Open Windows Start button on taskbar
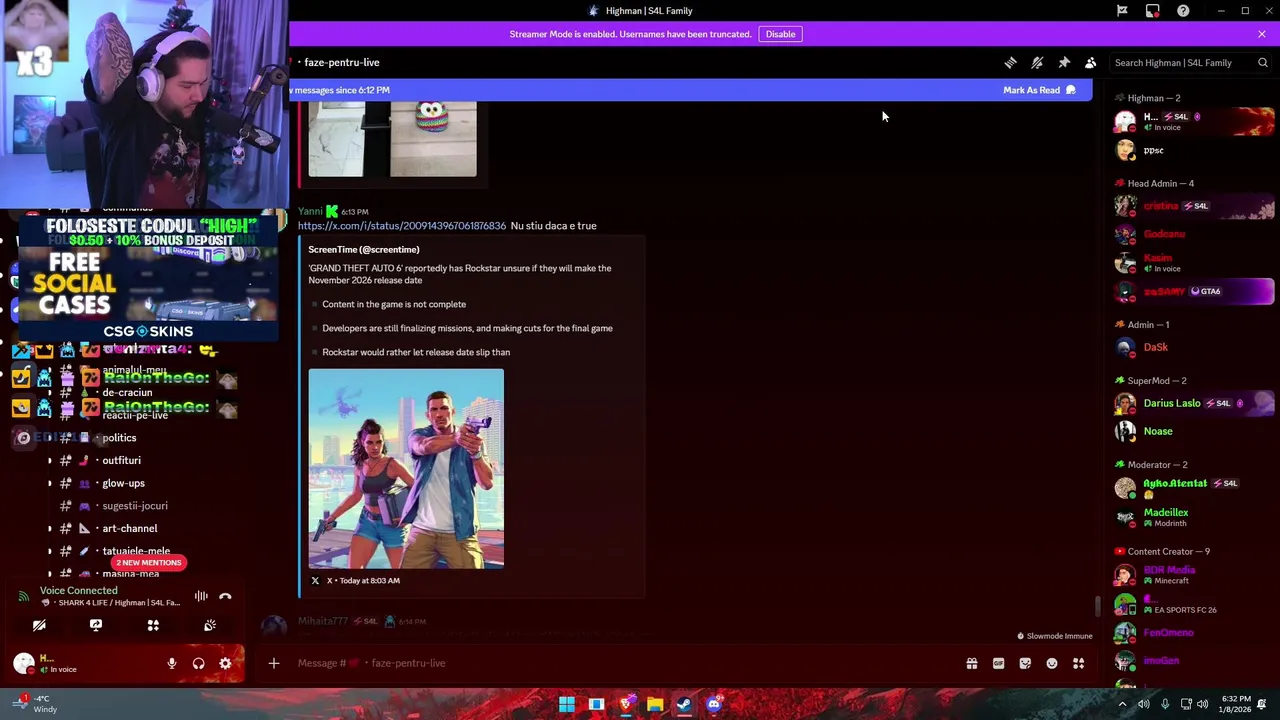Screen dimensions: 1280x720 click(567, 704)
